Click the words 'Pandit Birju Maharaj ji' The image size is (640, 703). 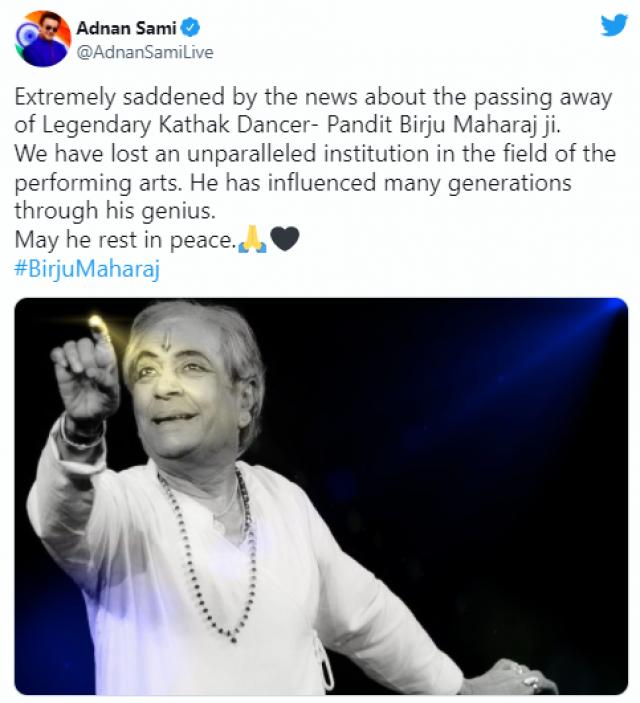click(x=444, y=125)
